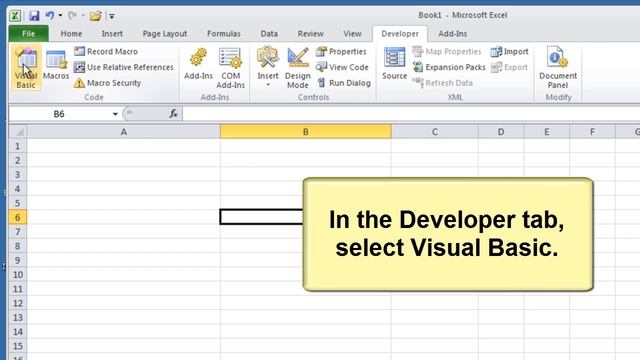Click cell A3
Screen dimensions: 640x360
click(124, 174)
